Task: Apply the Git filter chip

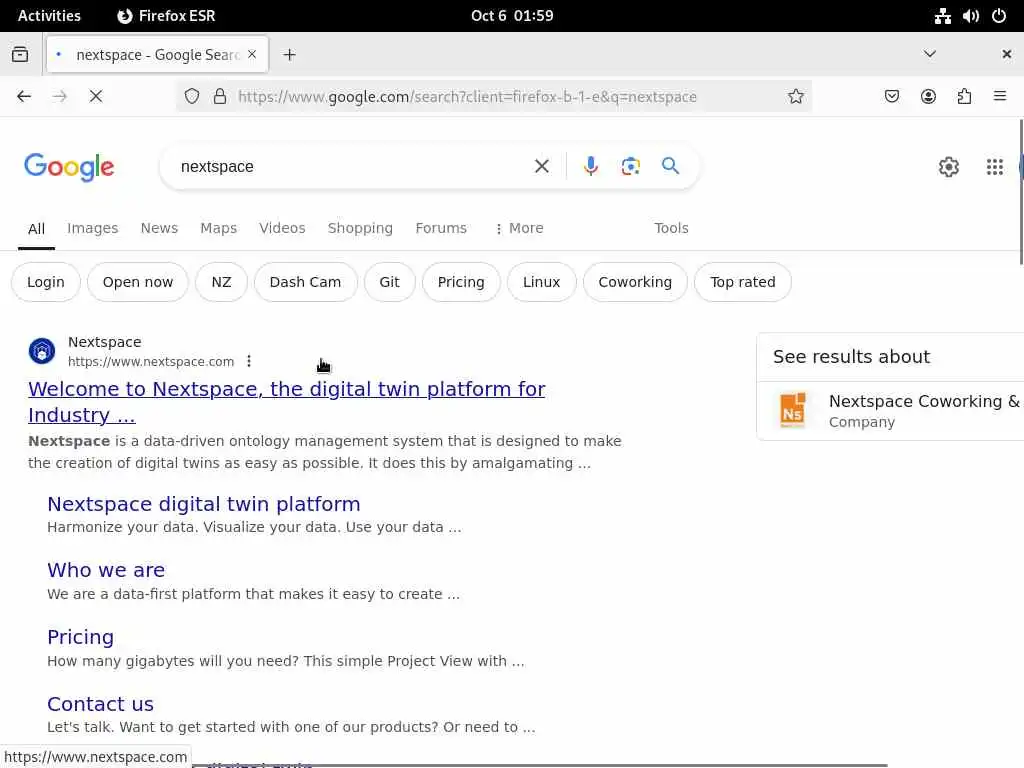Action: tap(389, 282)
